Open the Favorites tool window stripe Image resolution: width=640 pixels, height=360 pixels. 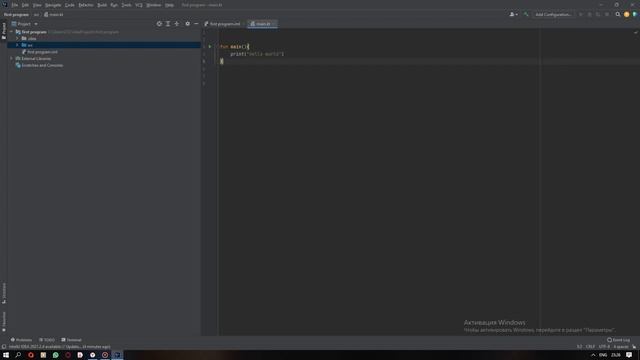click(4, 322)
